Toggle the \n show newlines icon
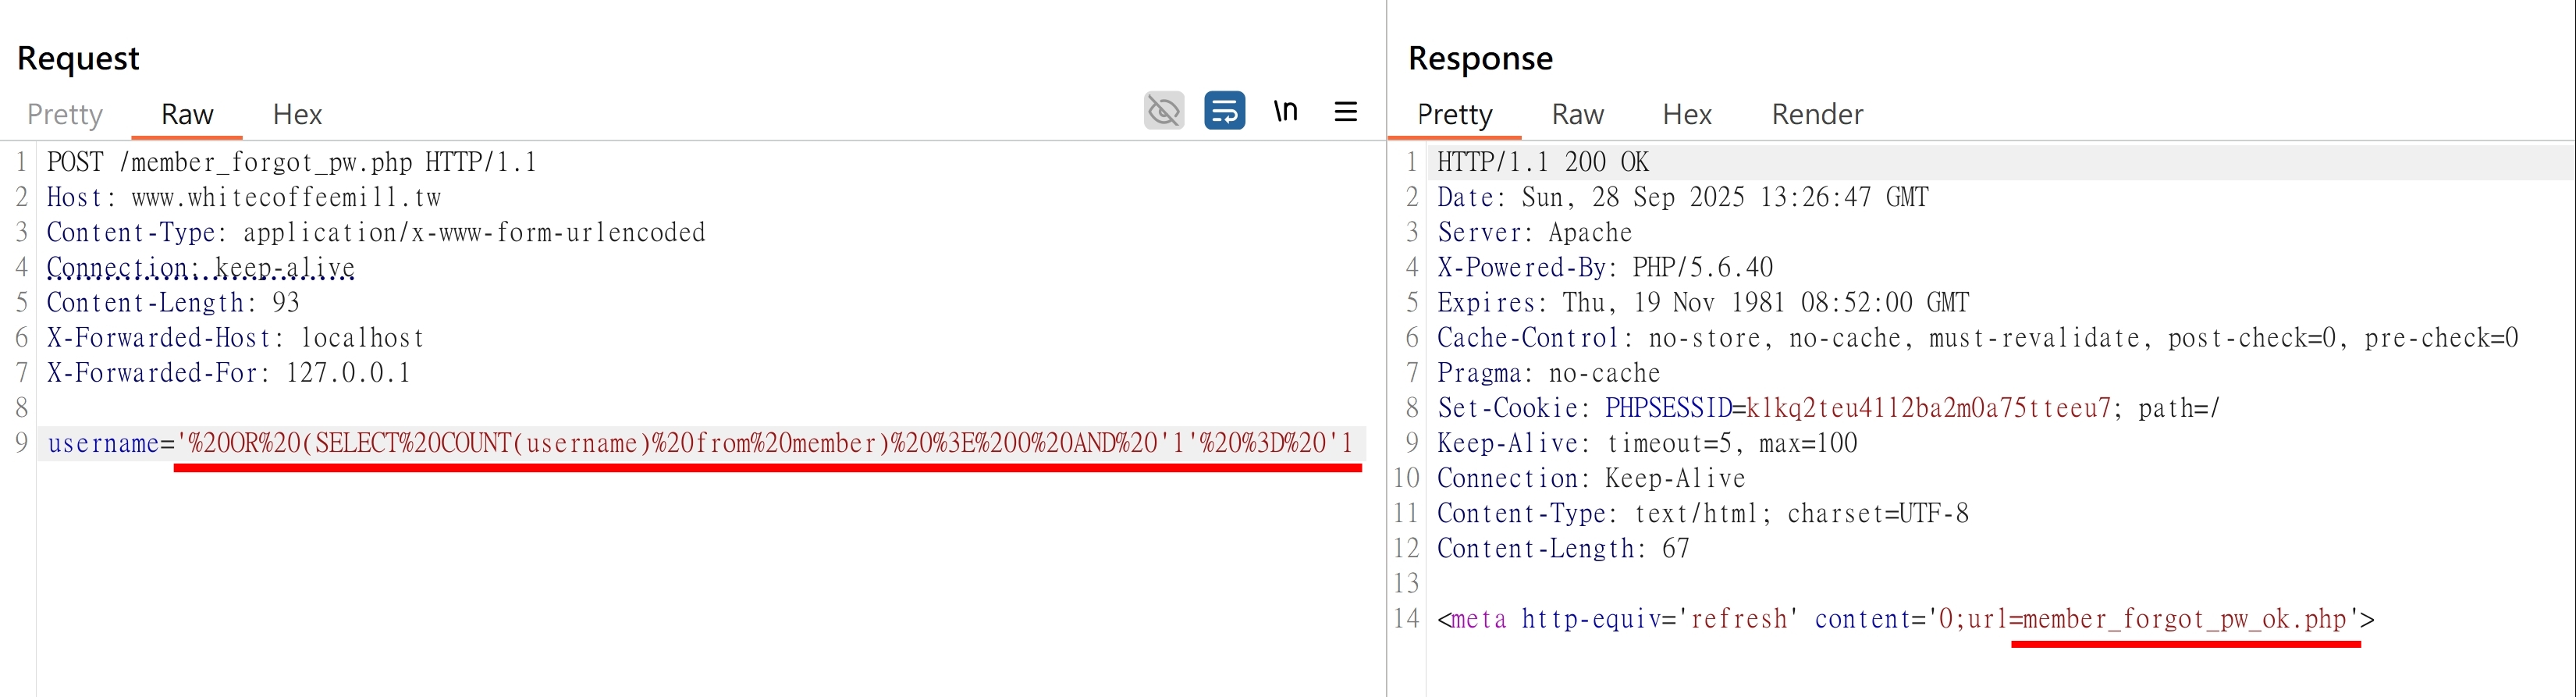Screen dimensions: 2576x697 click(1286, 111)
